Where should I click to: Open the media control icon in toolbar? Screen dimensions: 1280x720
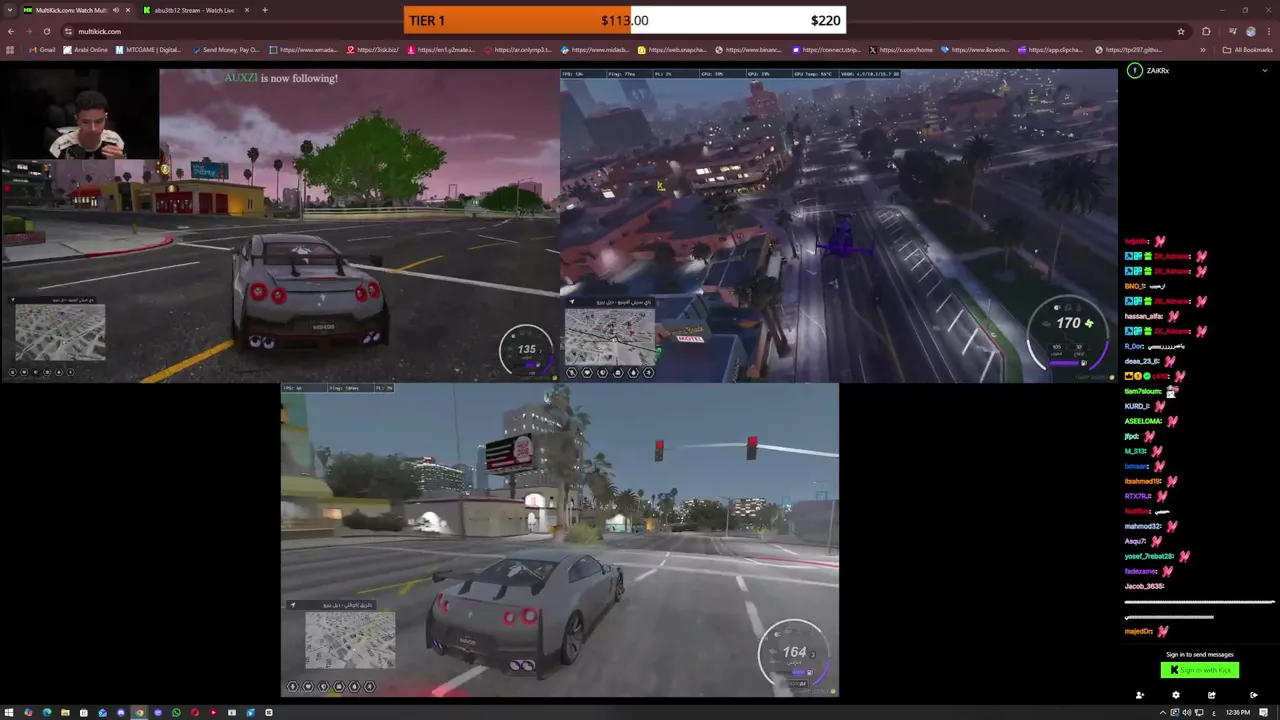click(1233, 31)
